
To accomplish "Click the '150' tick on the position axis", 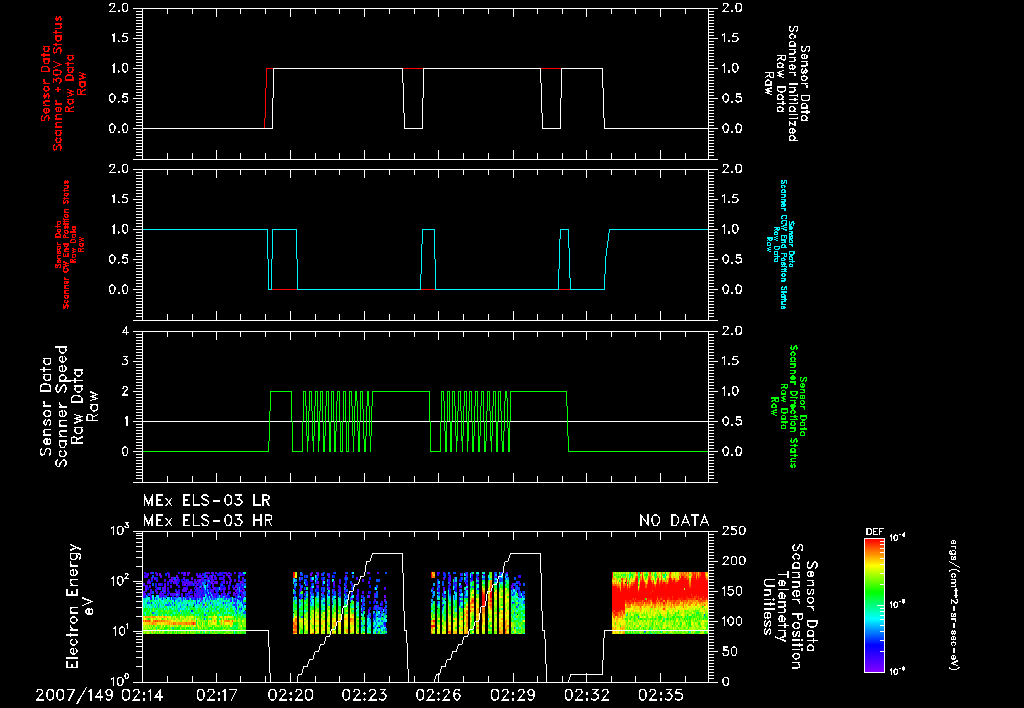I will point(733,591).
